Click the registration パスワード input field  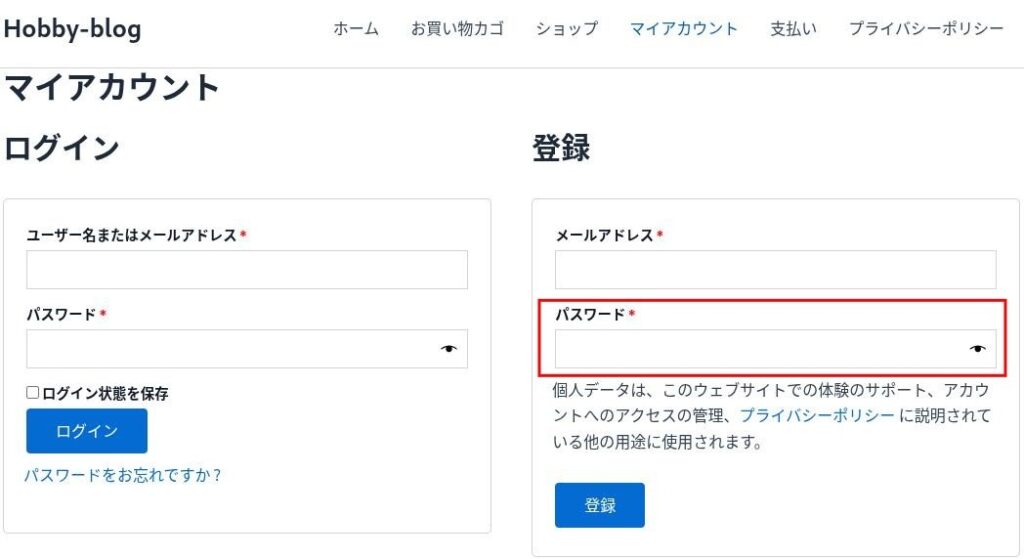click(x=758, y=349)
